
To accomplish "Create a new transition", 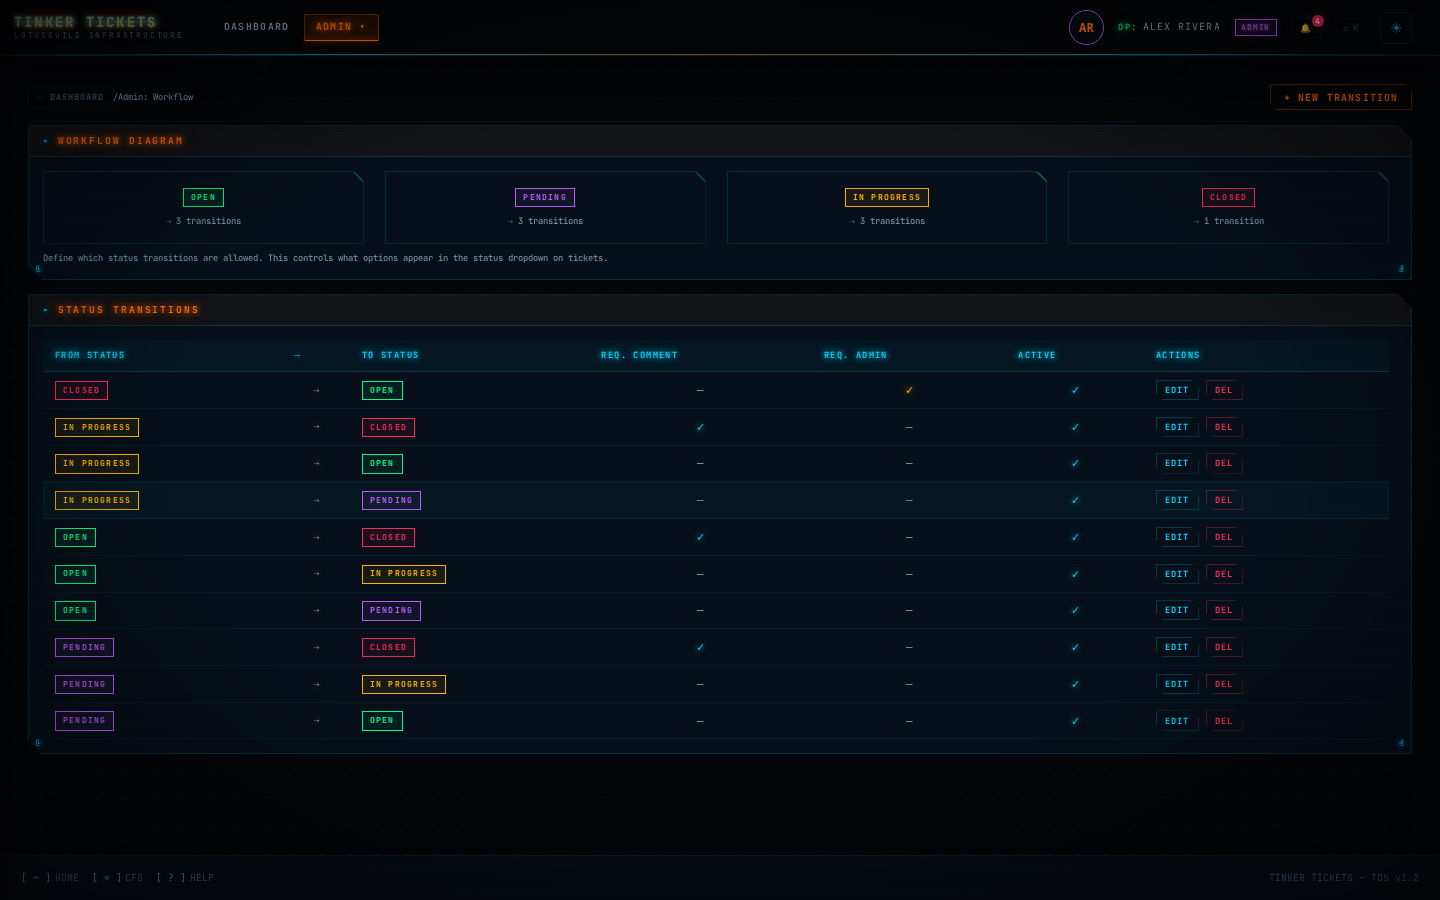I will (1341, 97).
